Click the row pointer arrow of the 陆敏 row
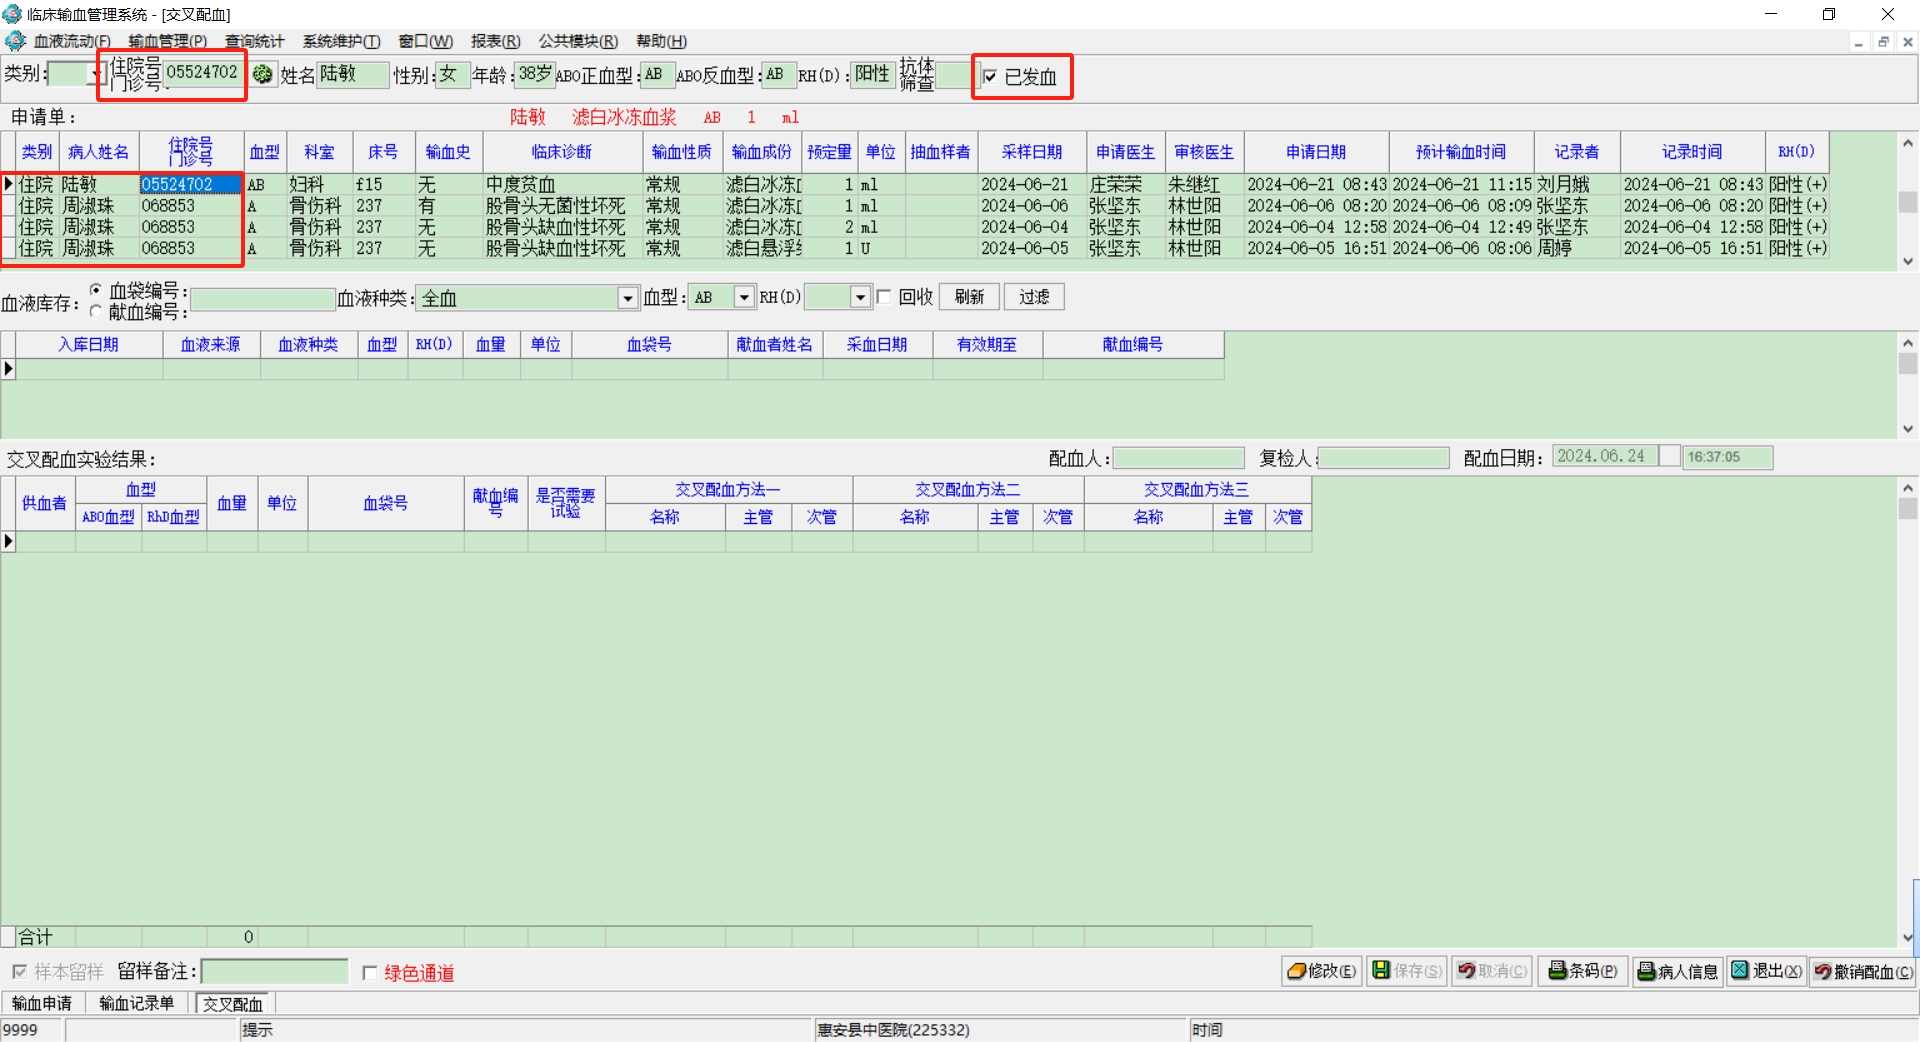Screen dimensions: 1920x1042 (8, 184)
